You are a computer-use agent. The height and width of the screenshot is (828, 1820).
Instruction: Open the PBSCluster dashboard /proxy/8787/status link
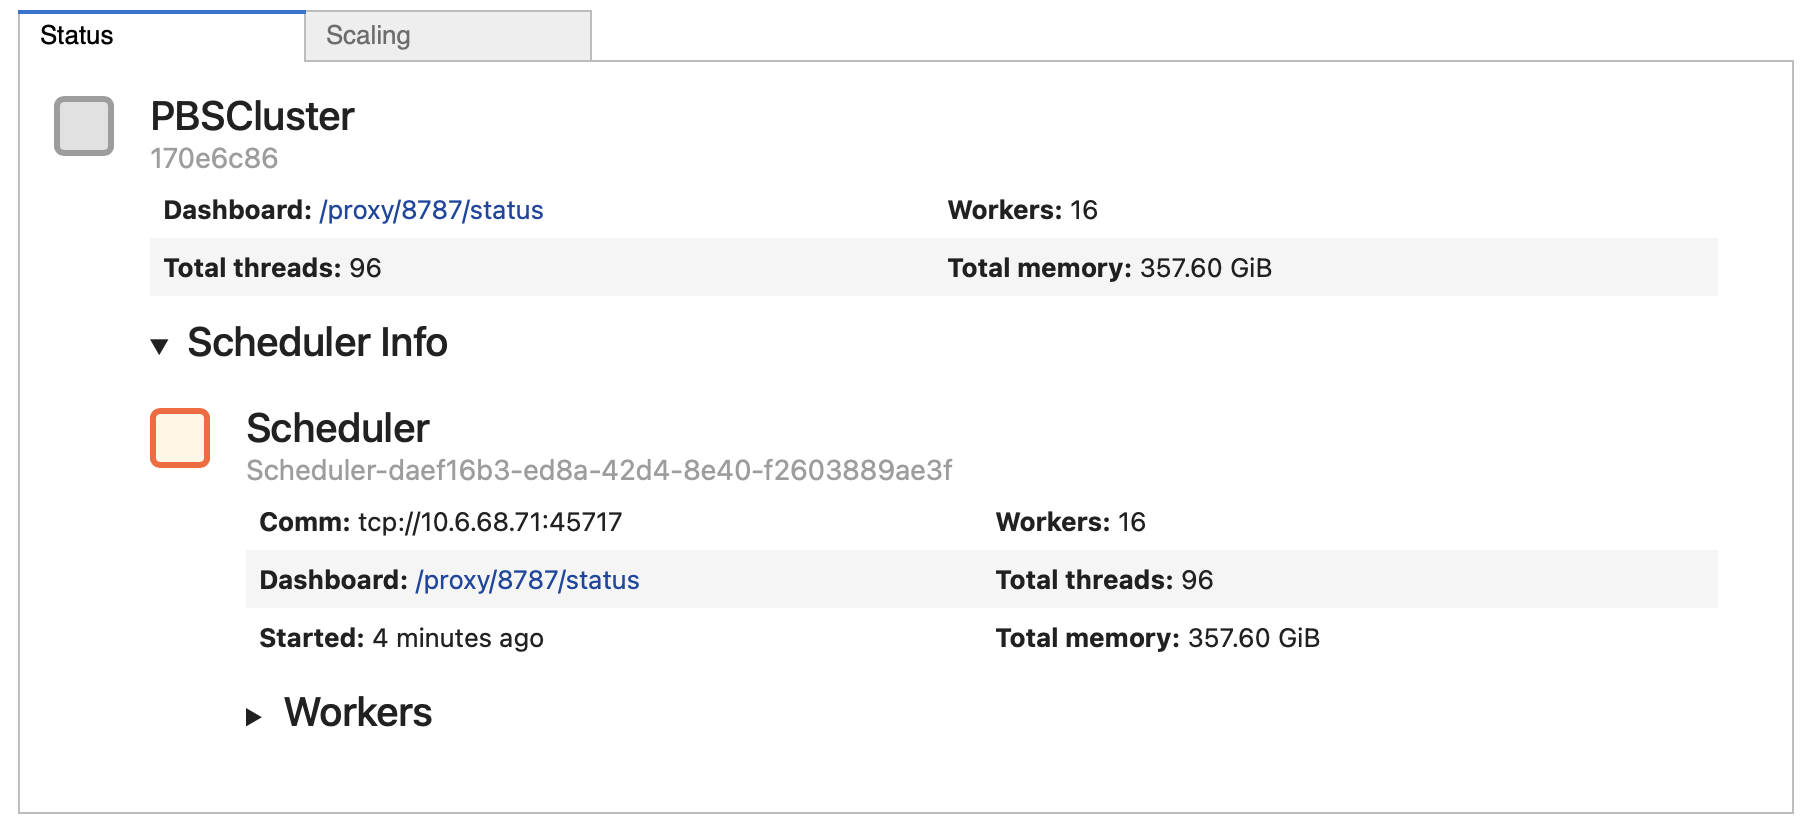click(431, 210)
